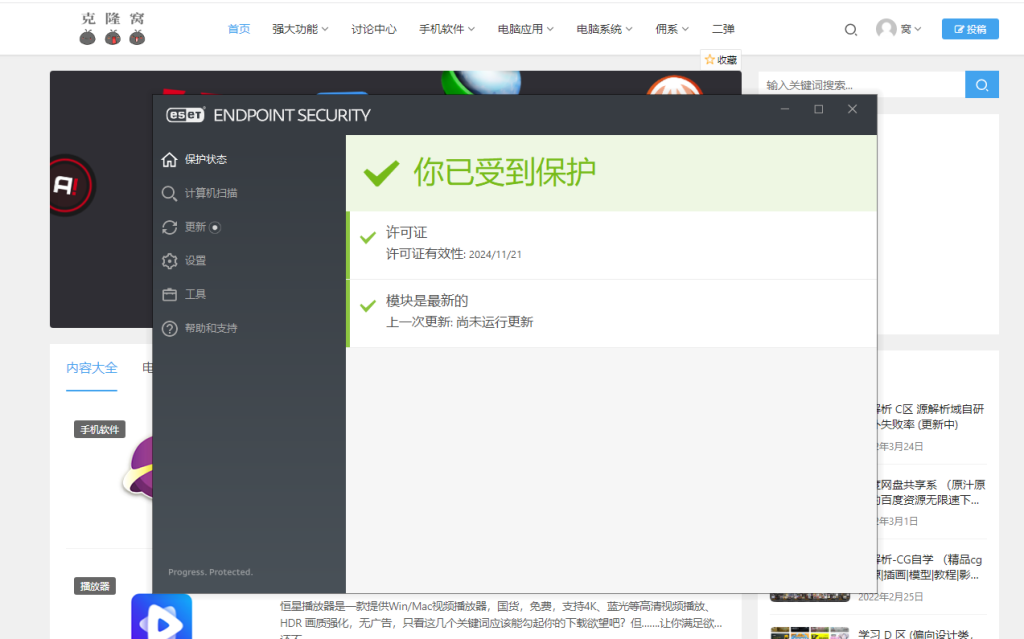Open the blue video player app thumbnail
The image size is (1024, 639).
(x=161, y=616)
